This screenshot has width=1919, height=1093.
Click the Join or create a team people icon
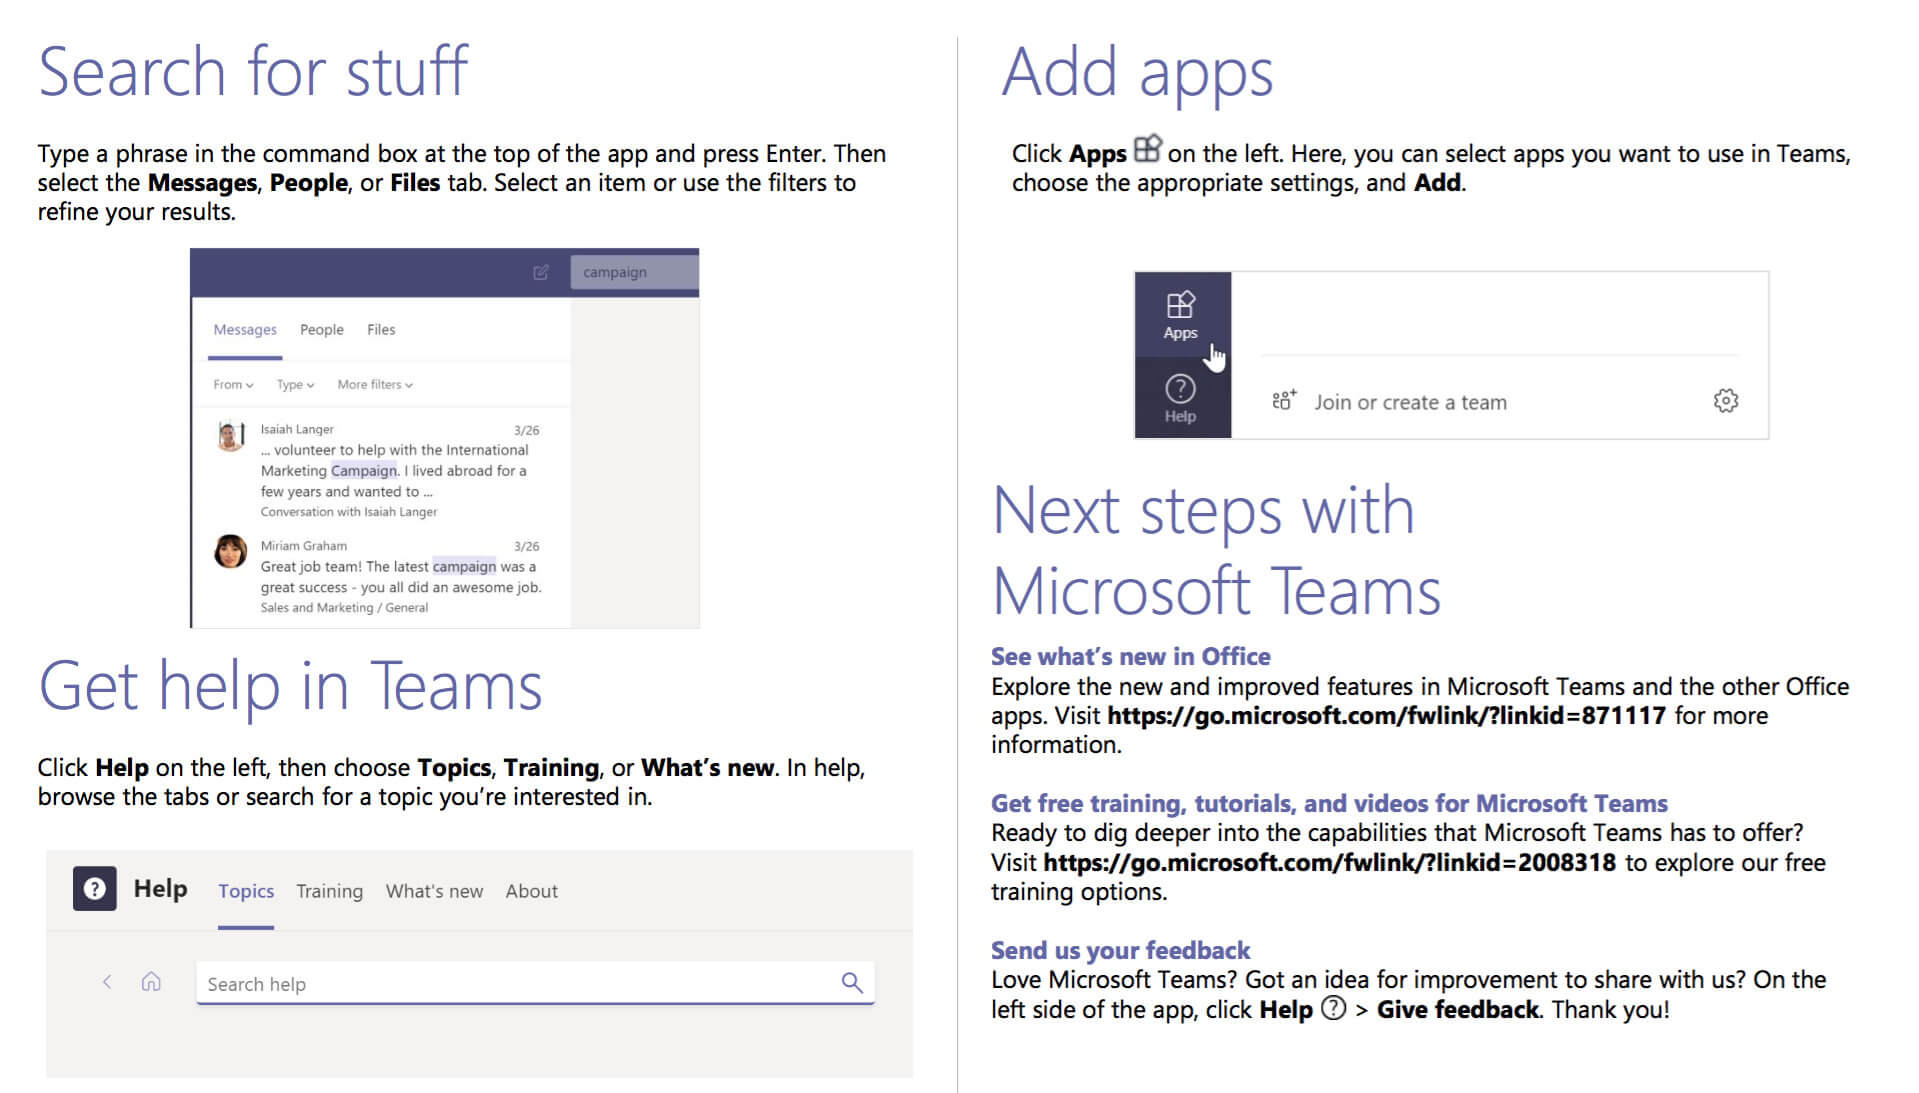pos(1283,401)
